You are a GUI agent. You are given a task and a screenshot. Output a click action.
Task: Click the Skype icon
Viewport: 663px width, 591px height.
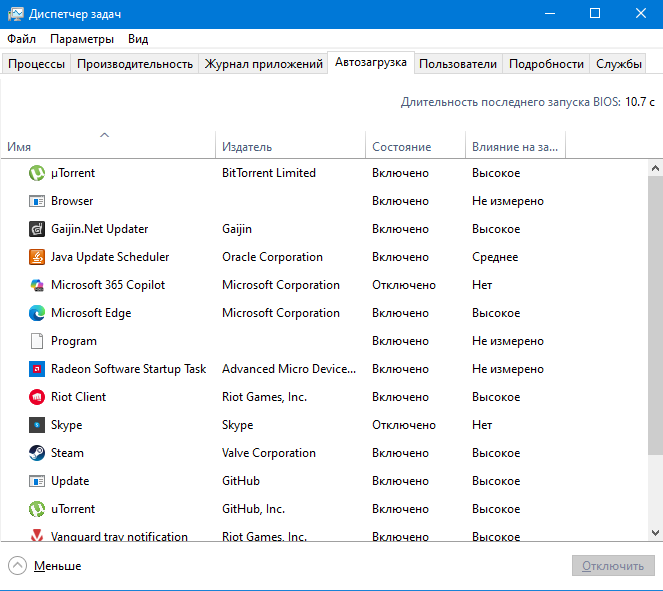click(37, 425)
